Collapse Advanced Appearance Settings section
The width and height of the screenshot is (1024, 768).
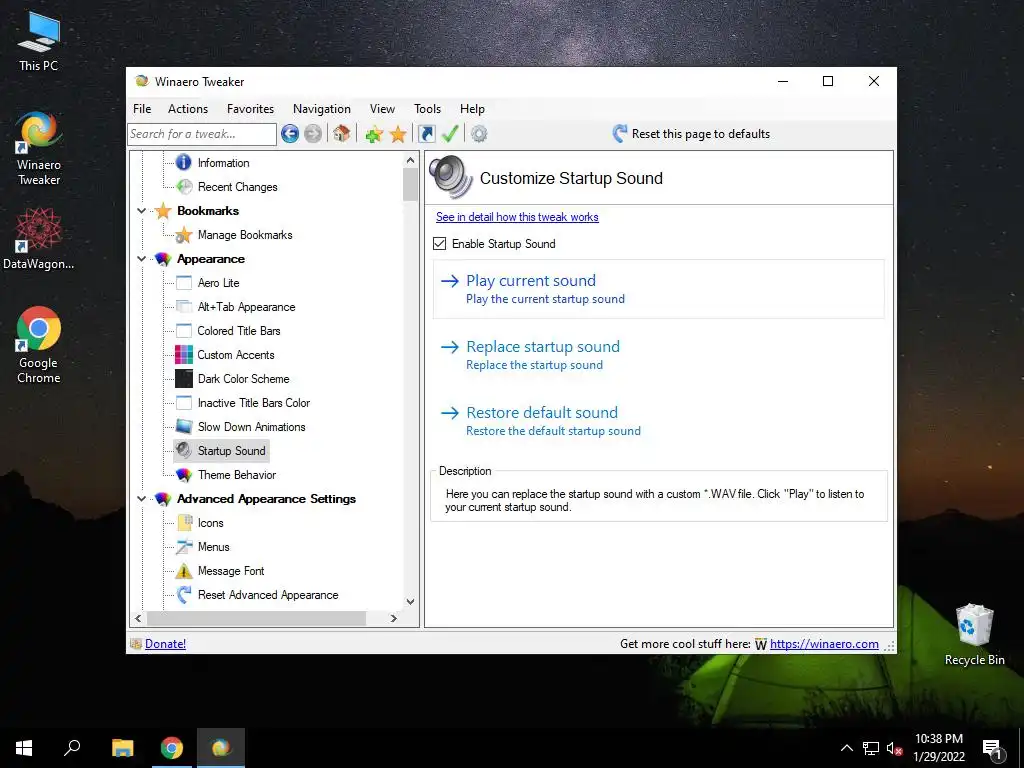coord(142,499)
